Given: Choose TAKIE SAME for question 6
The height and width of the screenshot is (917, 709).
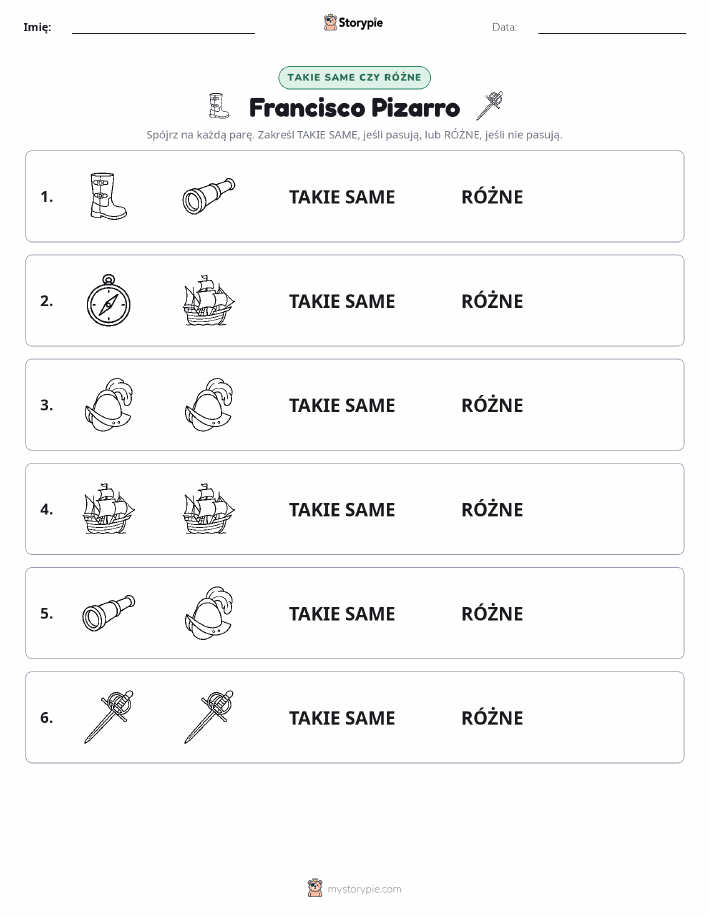Looking at the screenshot, I should 342,718.
